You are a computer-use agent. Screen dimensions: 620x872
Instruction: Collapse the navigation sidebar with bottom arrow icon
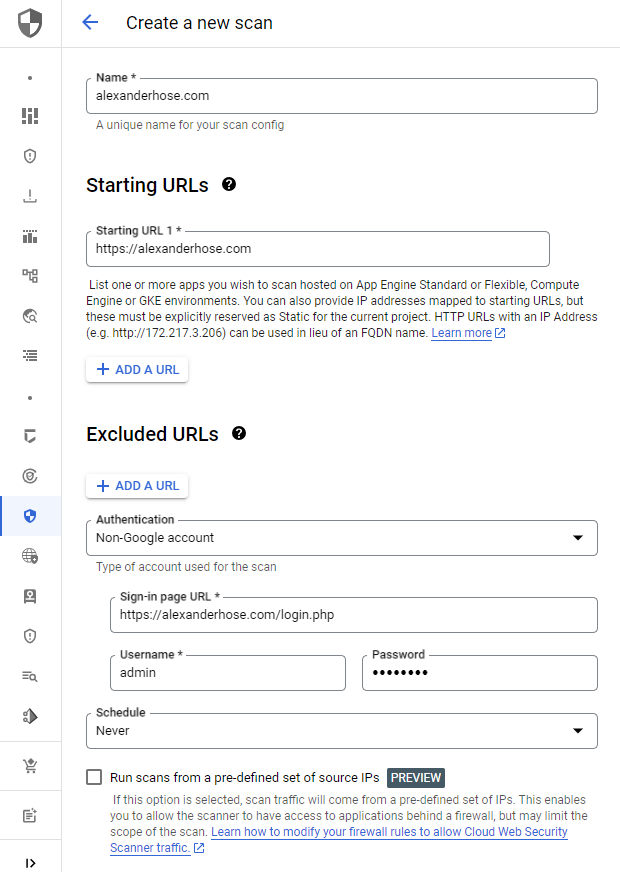pyautogui.click(x=29, y=861)
